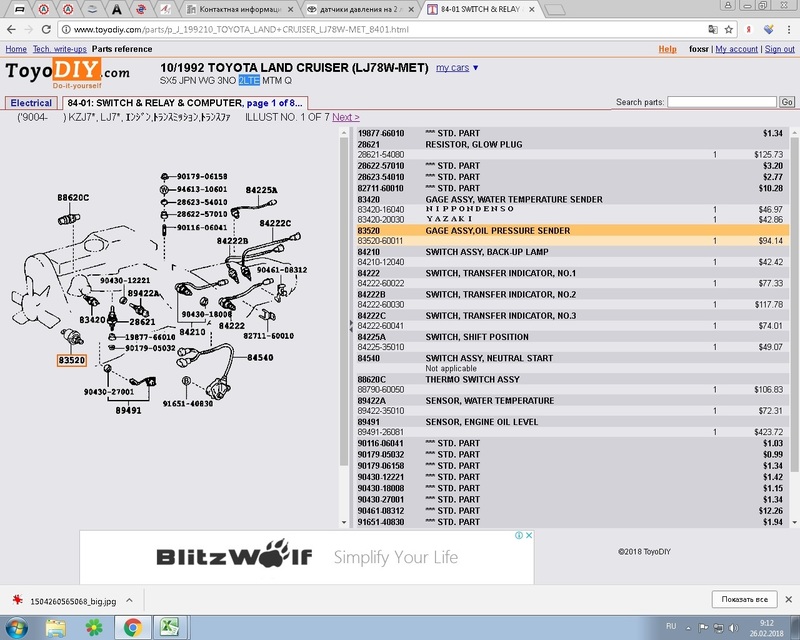Open the ICQ flower icon in taskbar
The image size is (800, 640).
point(94,627)
